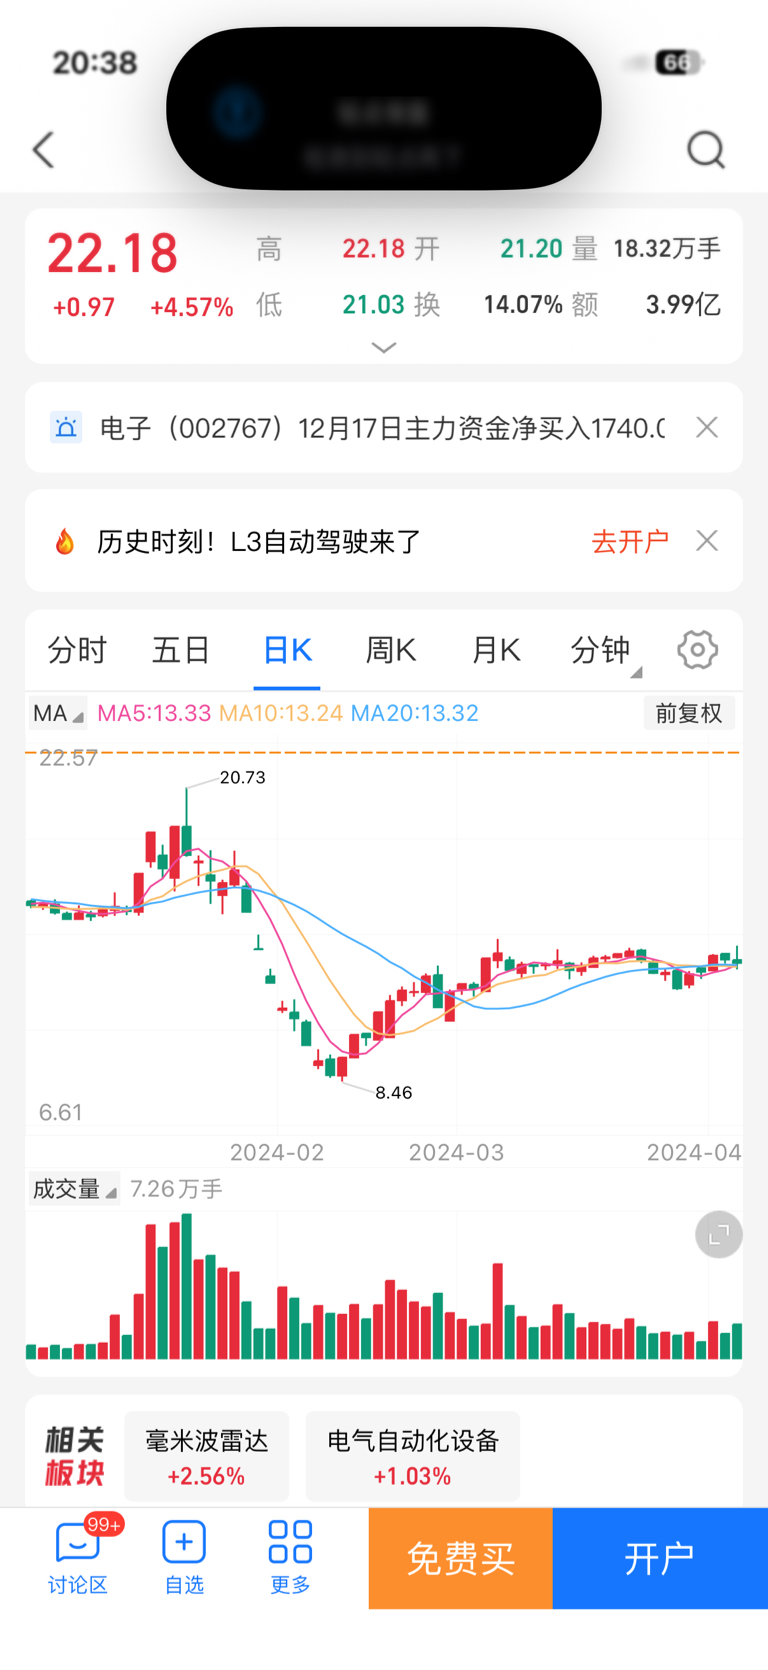Tap the alert bell news icon
768x1670 pixels.
[x=66, y=428]
